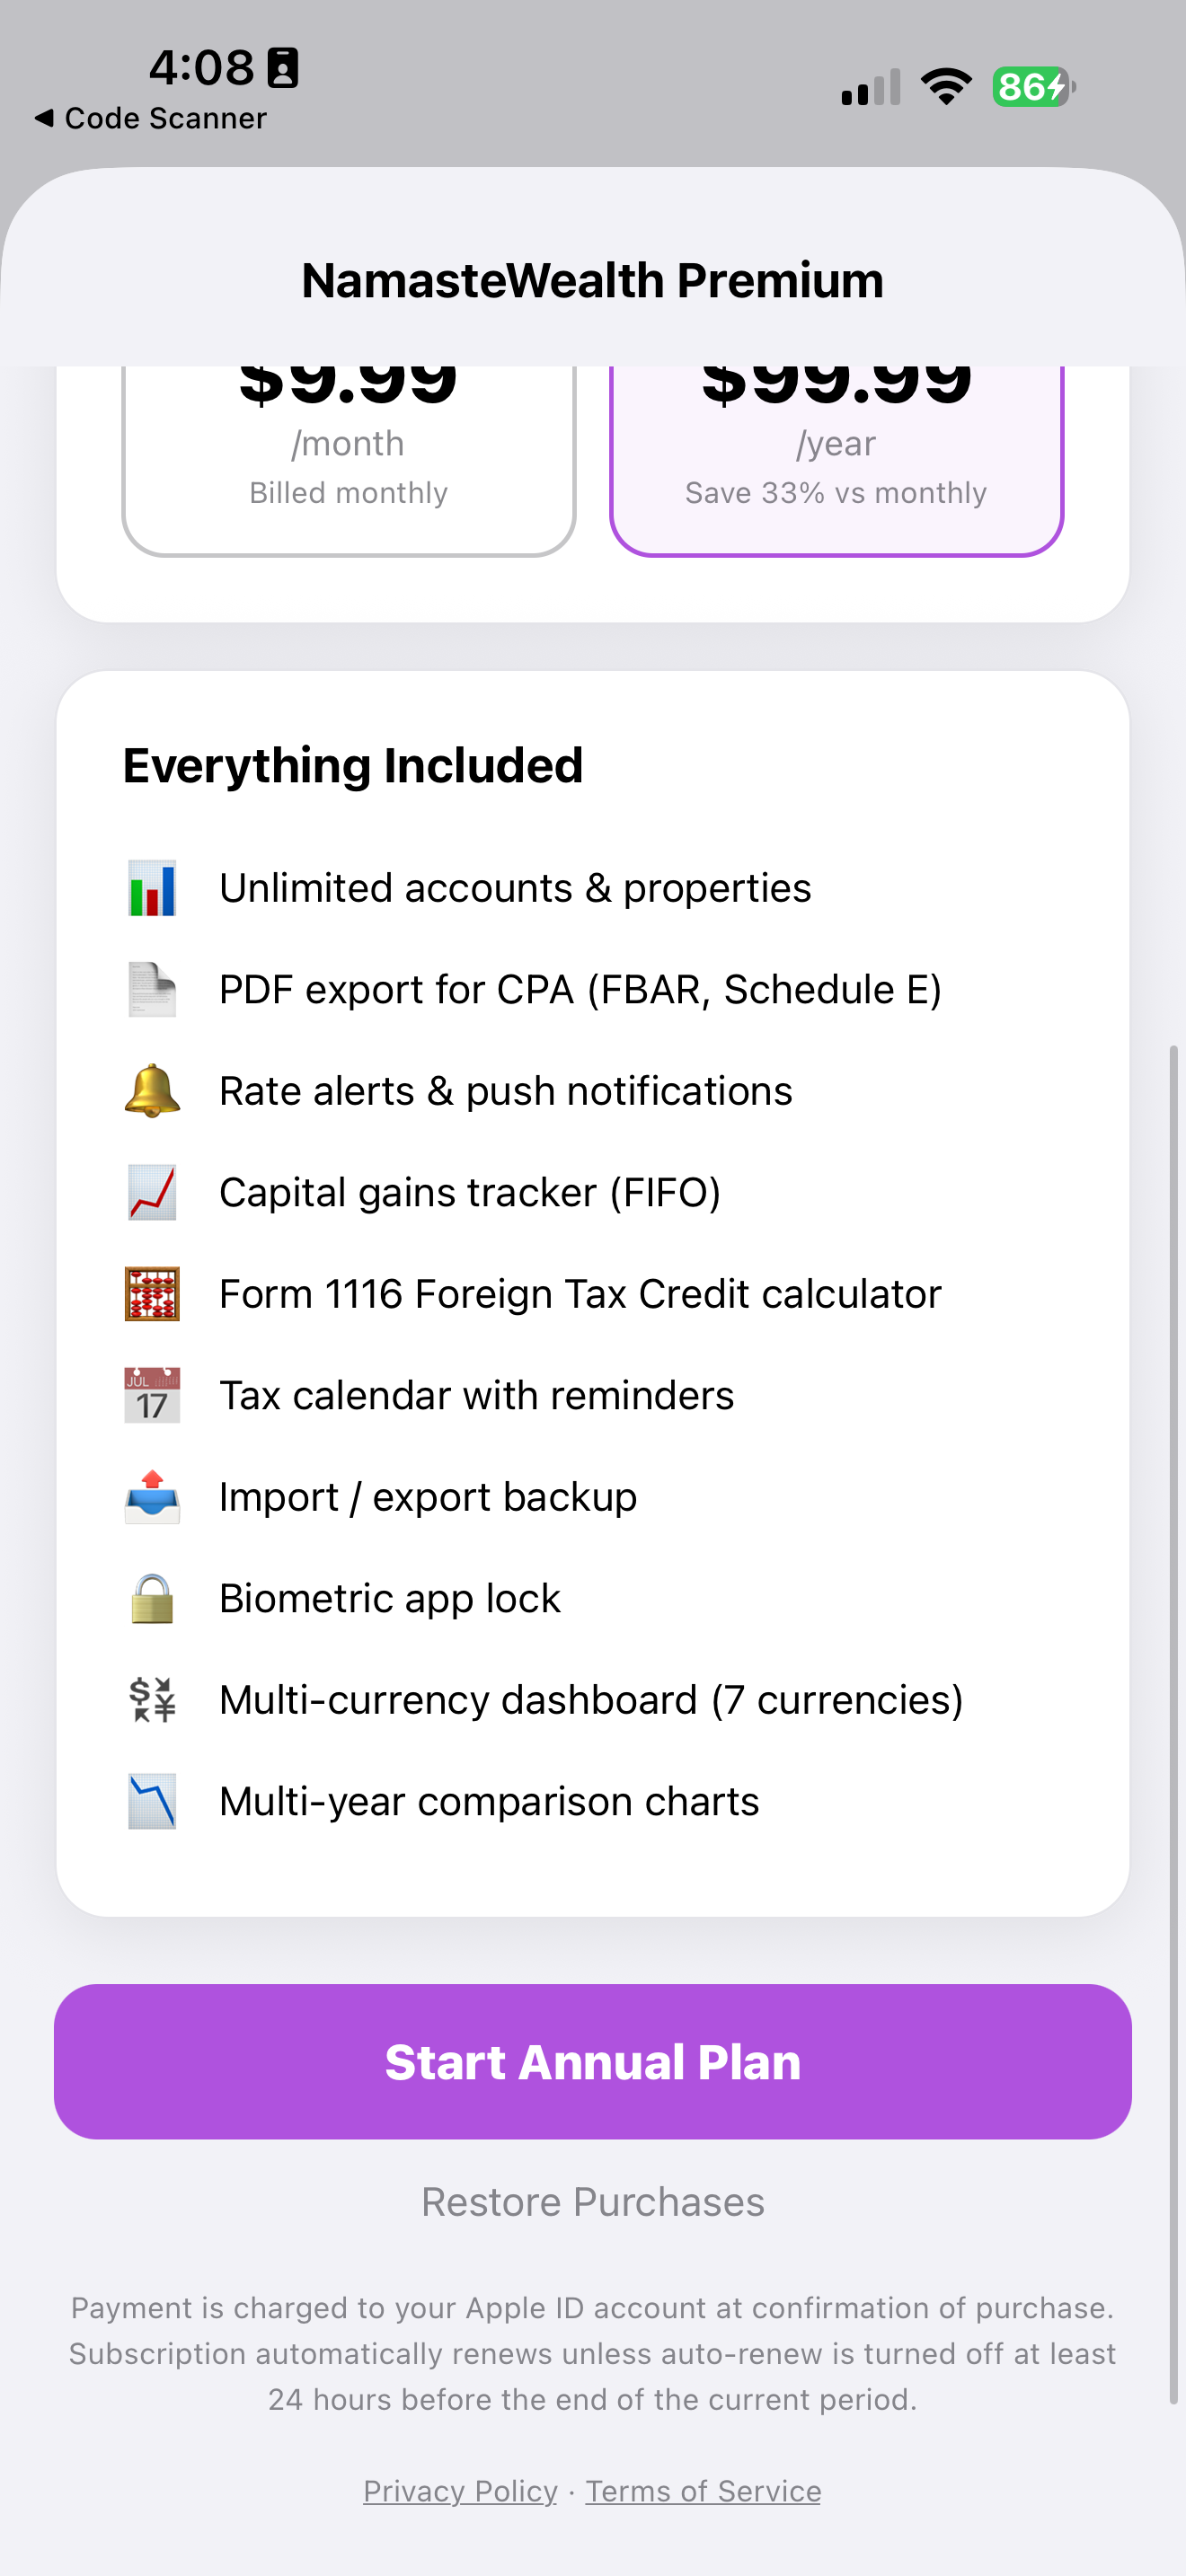
Task: Click the "Everything Included" heading
Action: [353, 765]
